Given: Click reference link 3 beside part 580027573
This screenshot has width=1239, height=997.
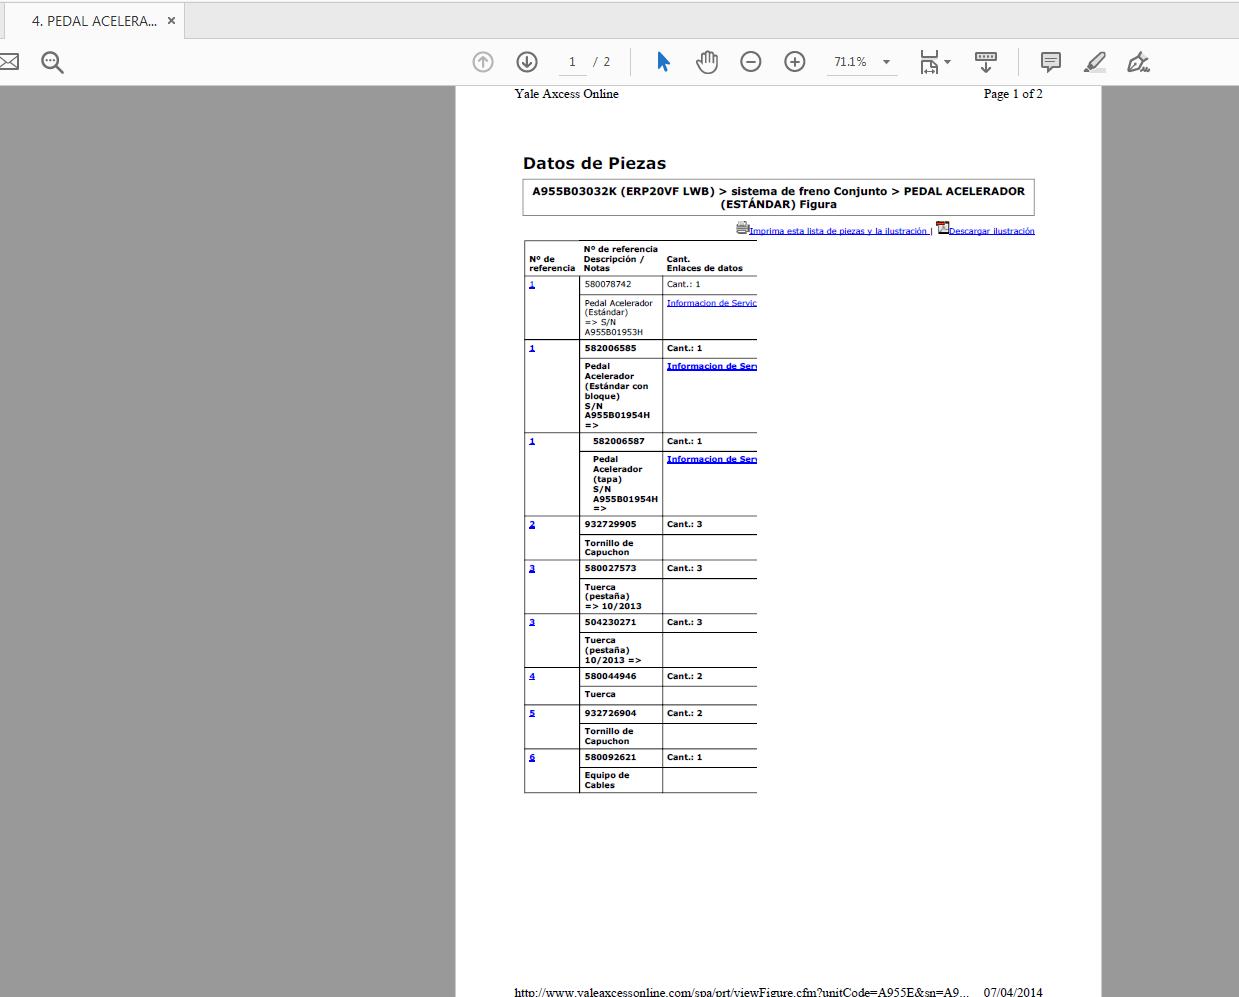Looking at the screenshot, I should tap(532, 568).
